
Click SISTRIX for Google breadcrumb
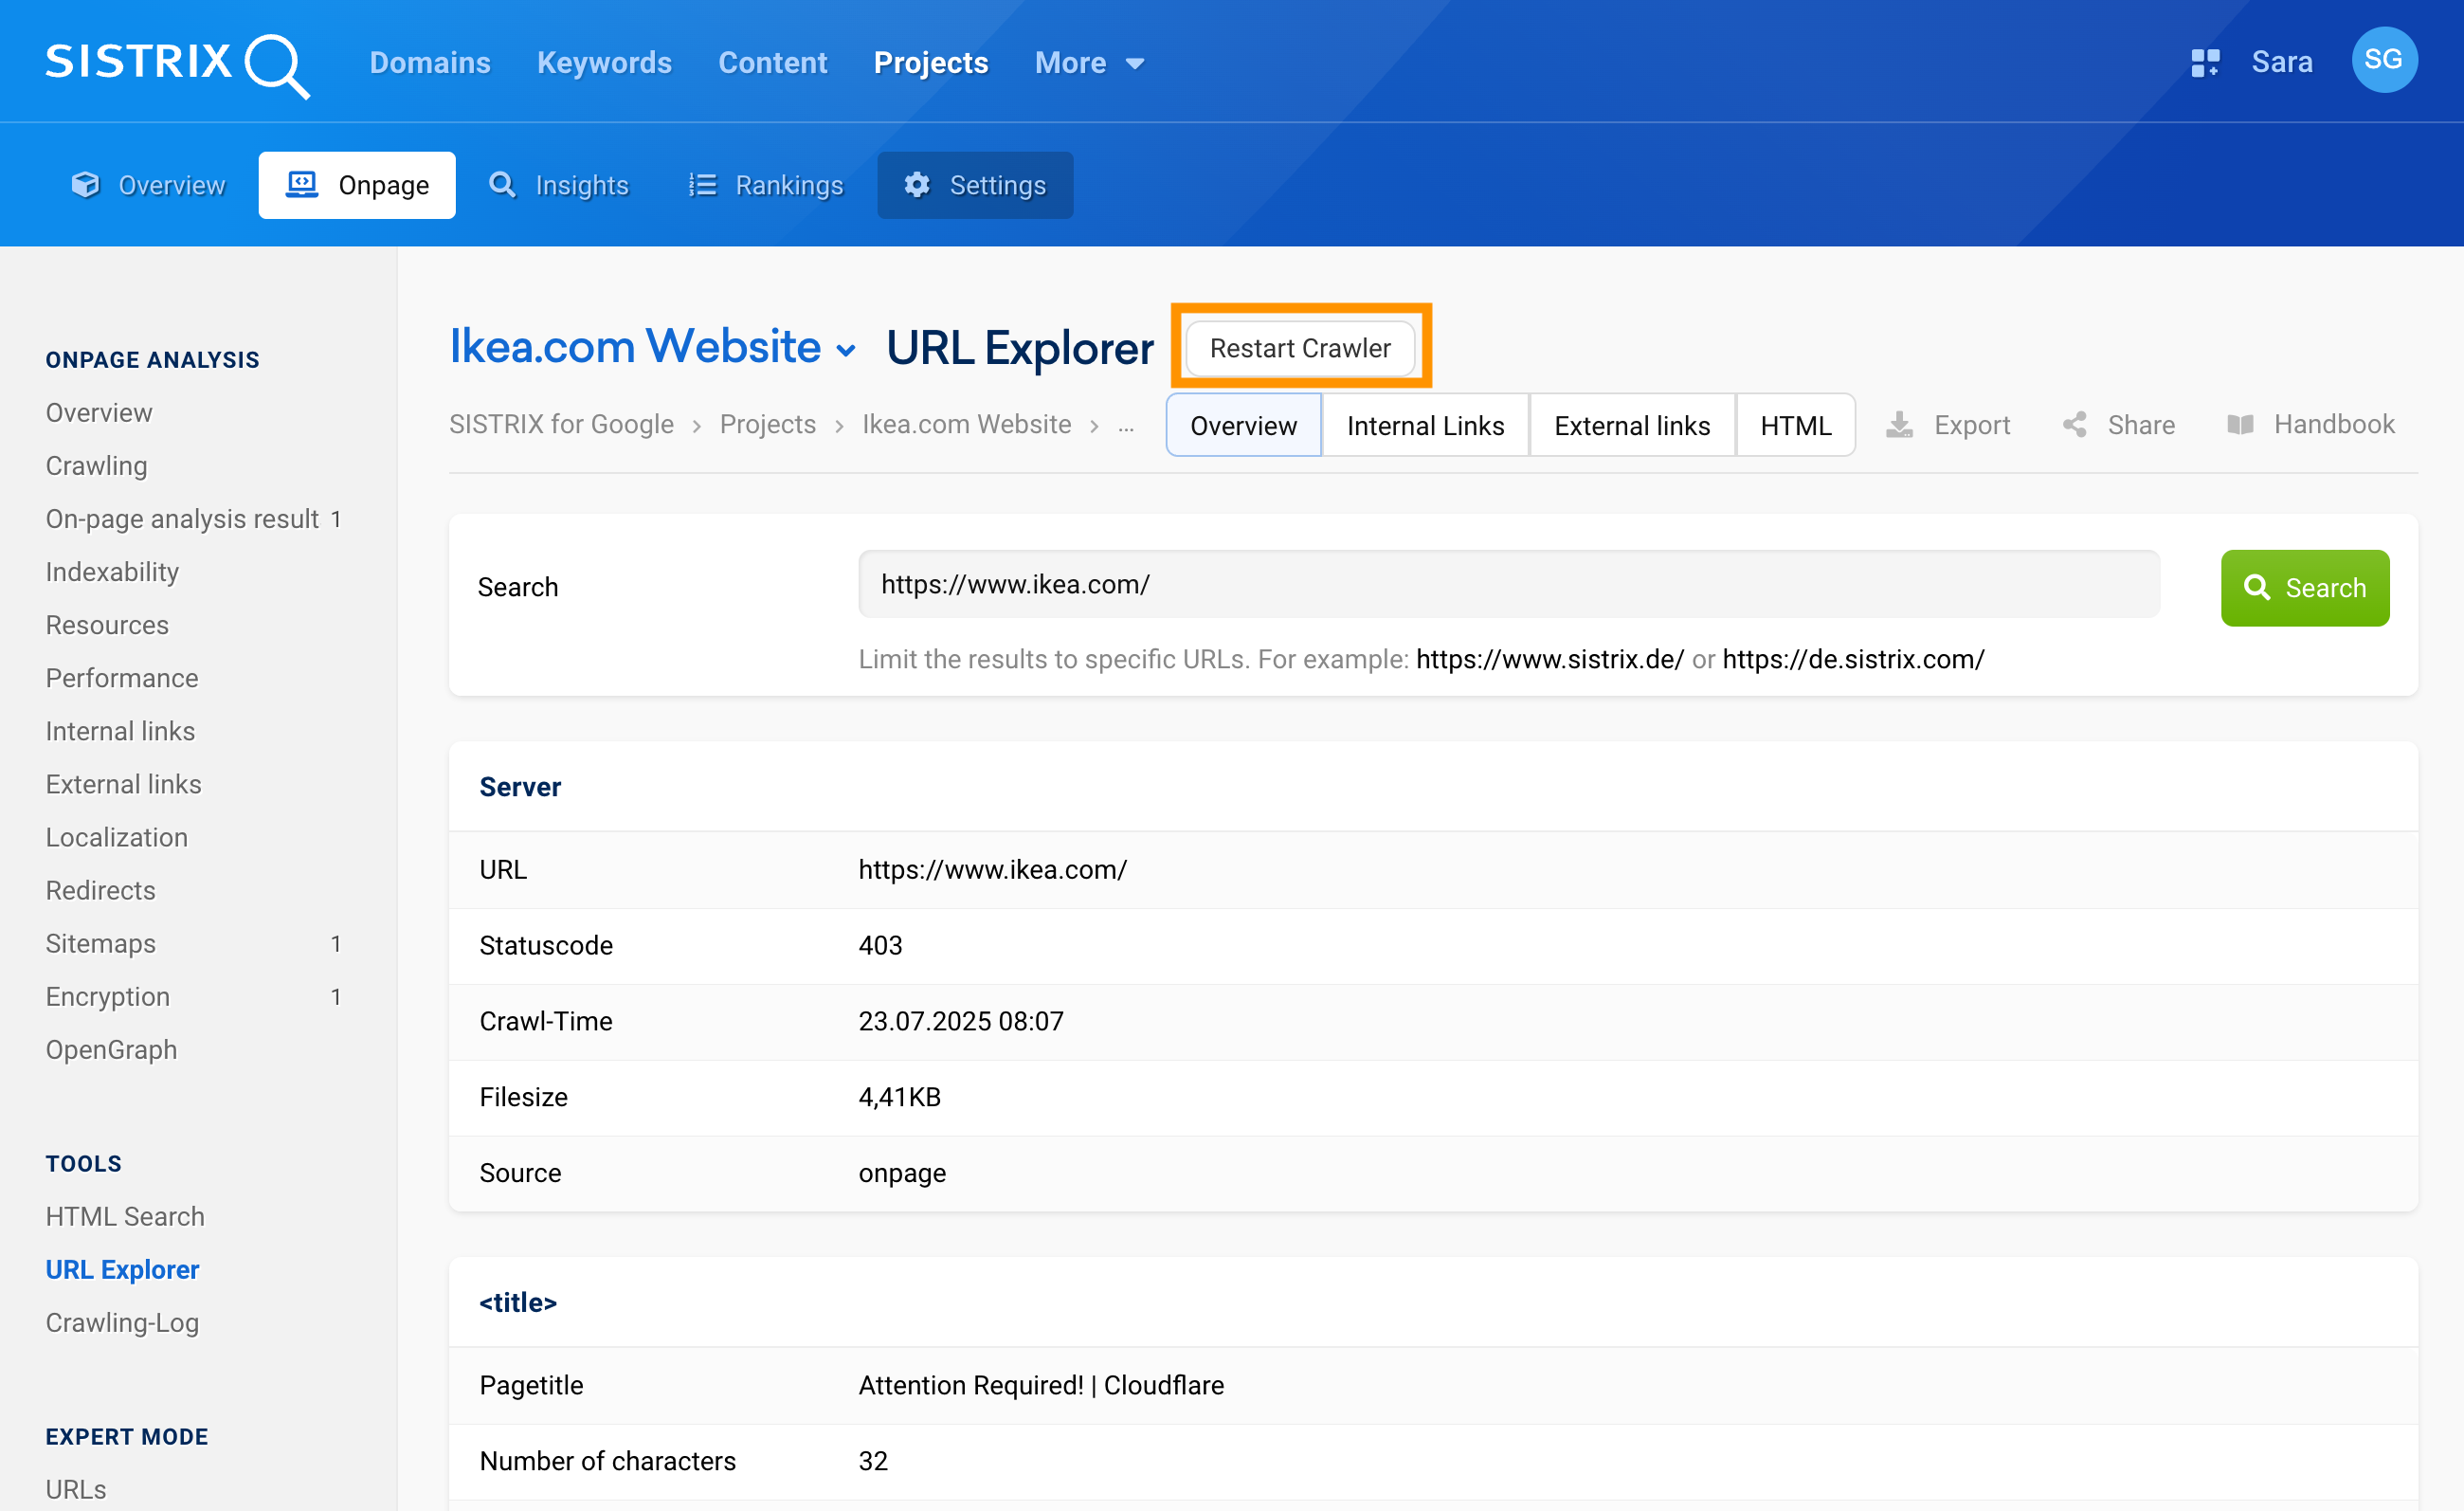[561, 425]
